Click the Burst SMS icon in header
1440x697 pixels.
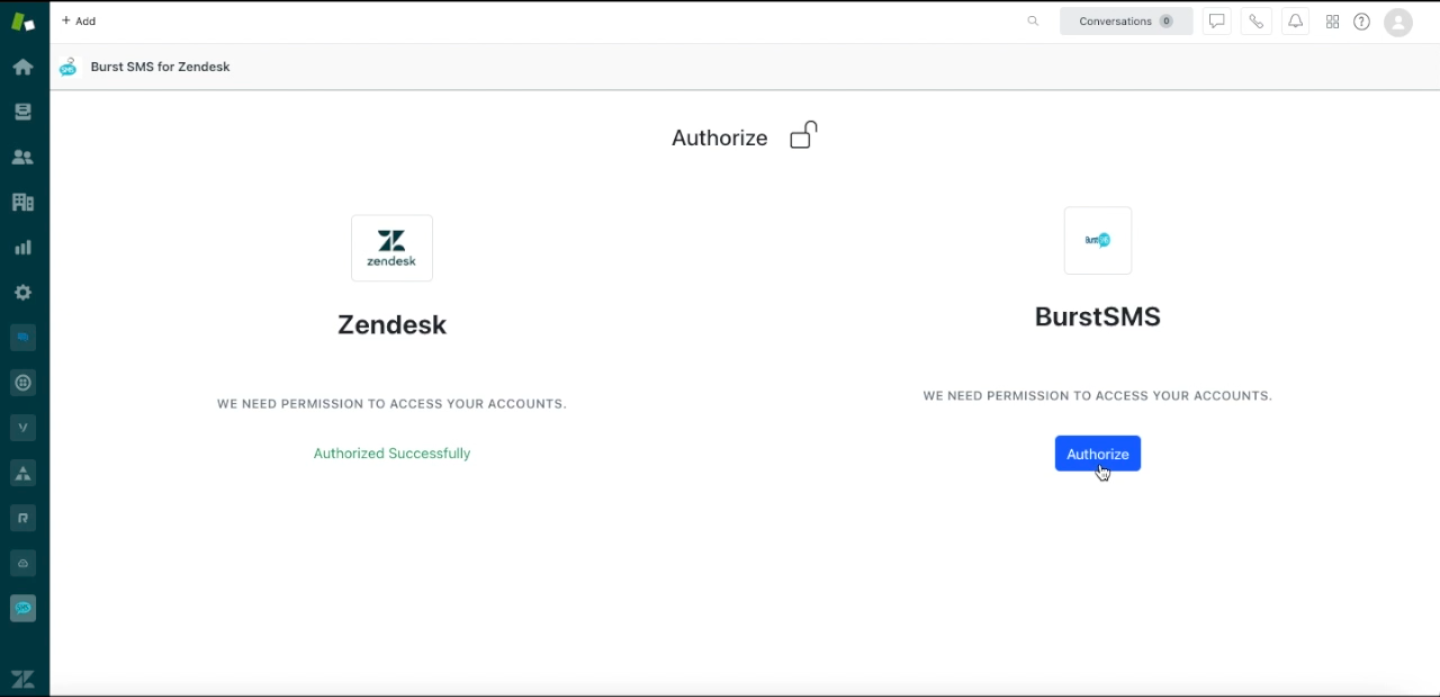(x=68, y=67)
